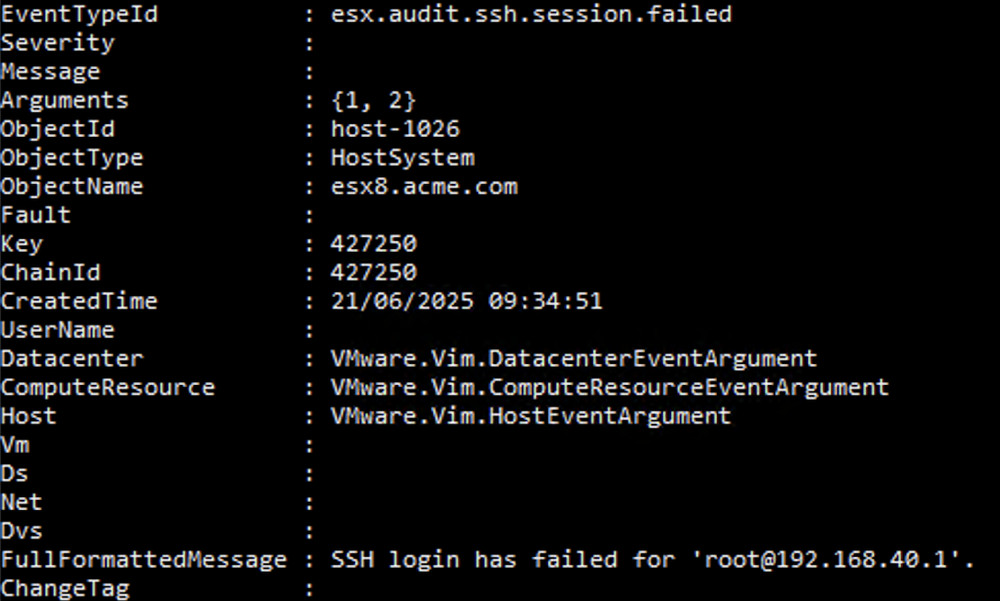1000x601 pixels.
Task: Click the SSH login has failed message
Action: coord(652,559)
